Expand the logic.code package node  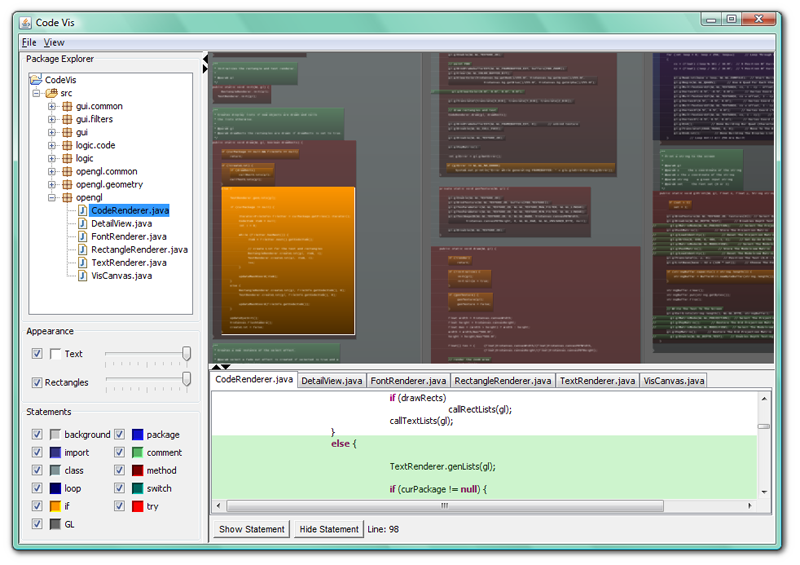[x=52, y=145]
